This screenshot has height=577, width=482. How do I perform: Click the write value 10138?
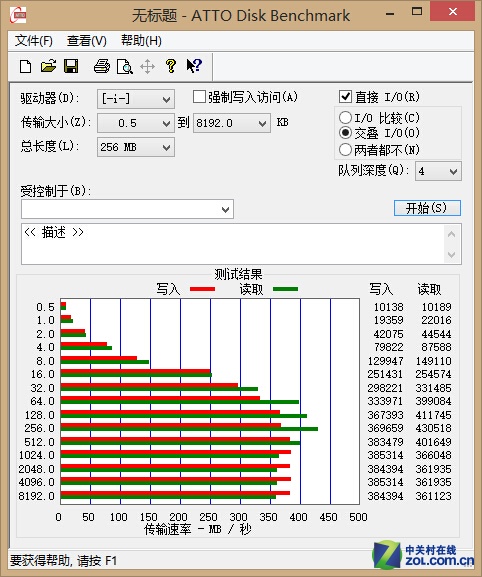click(389, 307)
